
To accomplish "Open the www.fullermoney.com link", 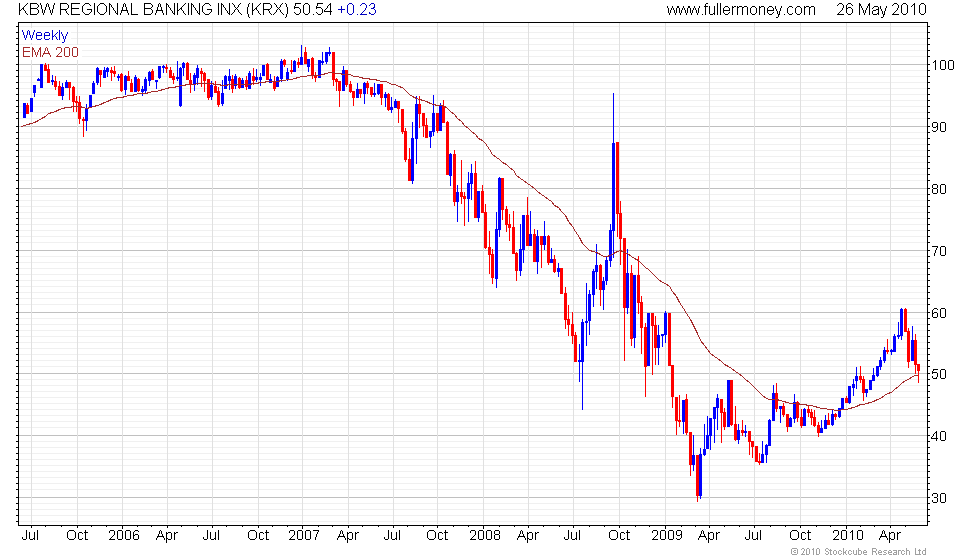I will click(741, 10).
